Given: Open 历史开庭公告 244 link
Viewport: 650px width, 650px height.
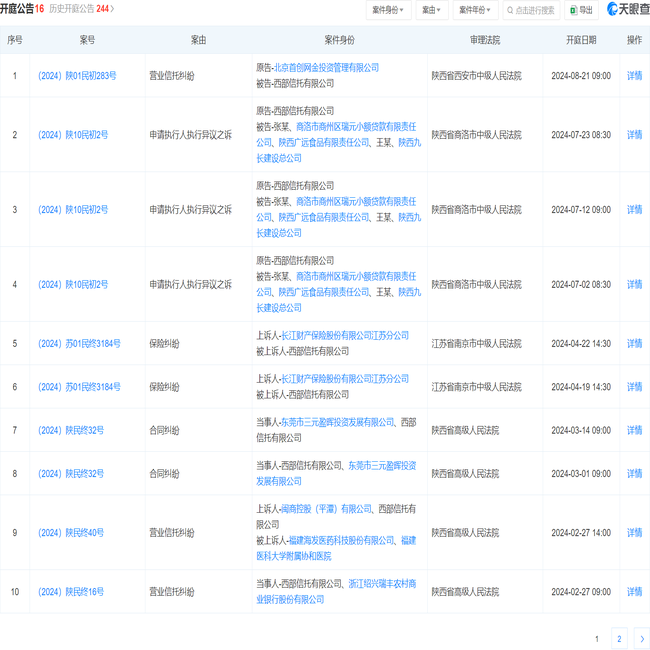Looking at the screenshot, I should [82, 9].
